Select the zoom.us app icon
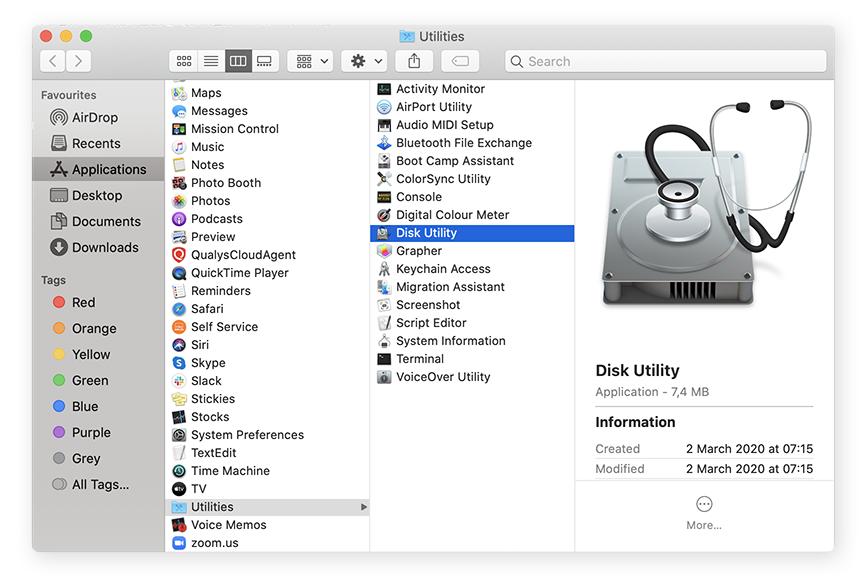This screenshot has width=864, height=582. coord(179,543)
